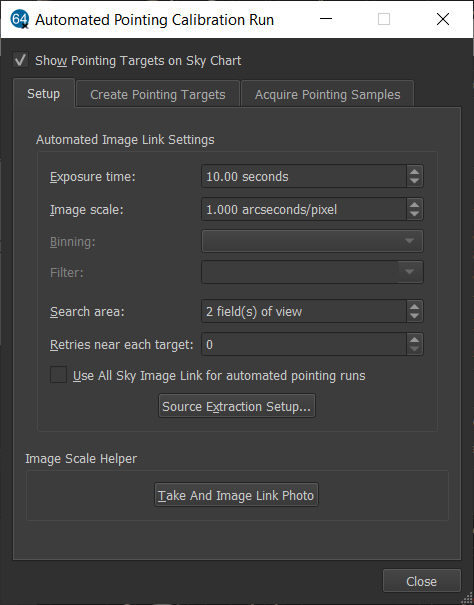Switch to Acquire Pointing Samples tab
Screen dimensions: 474x605
327,94
